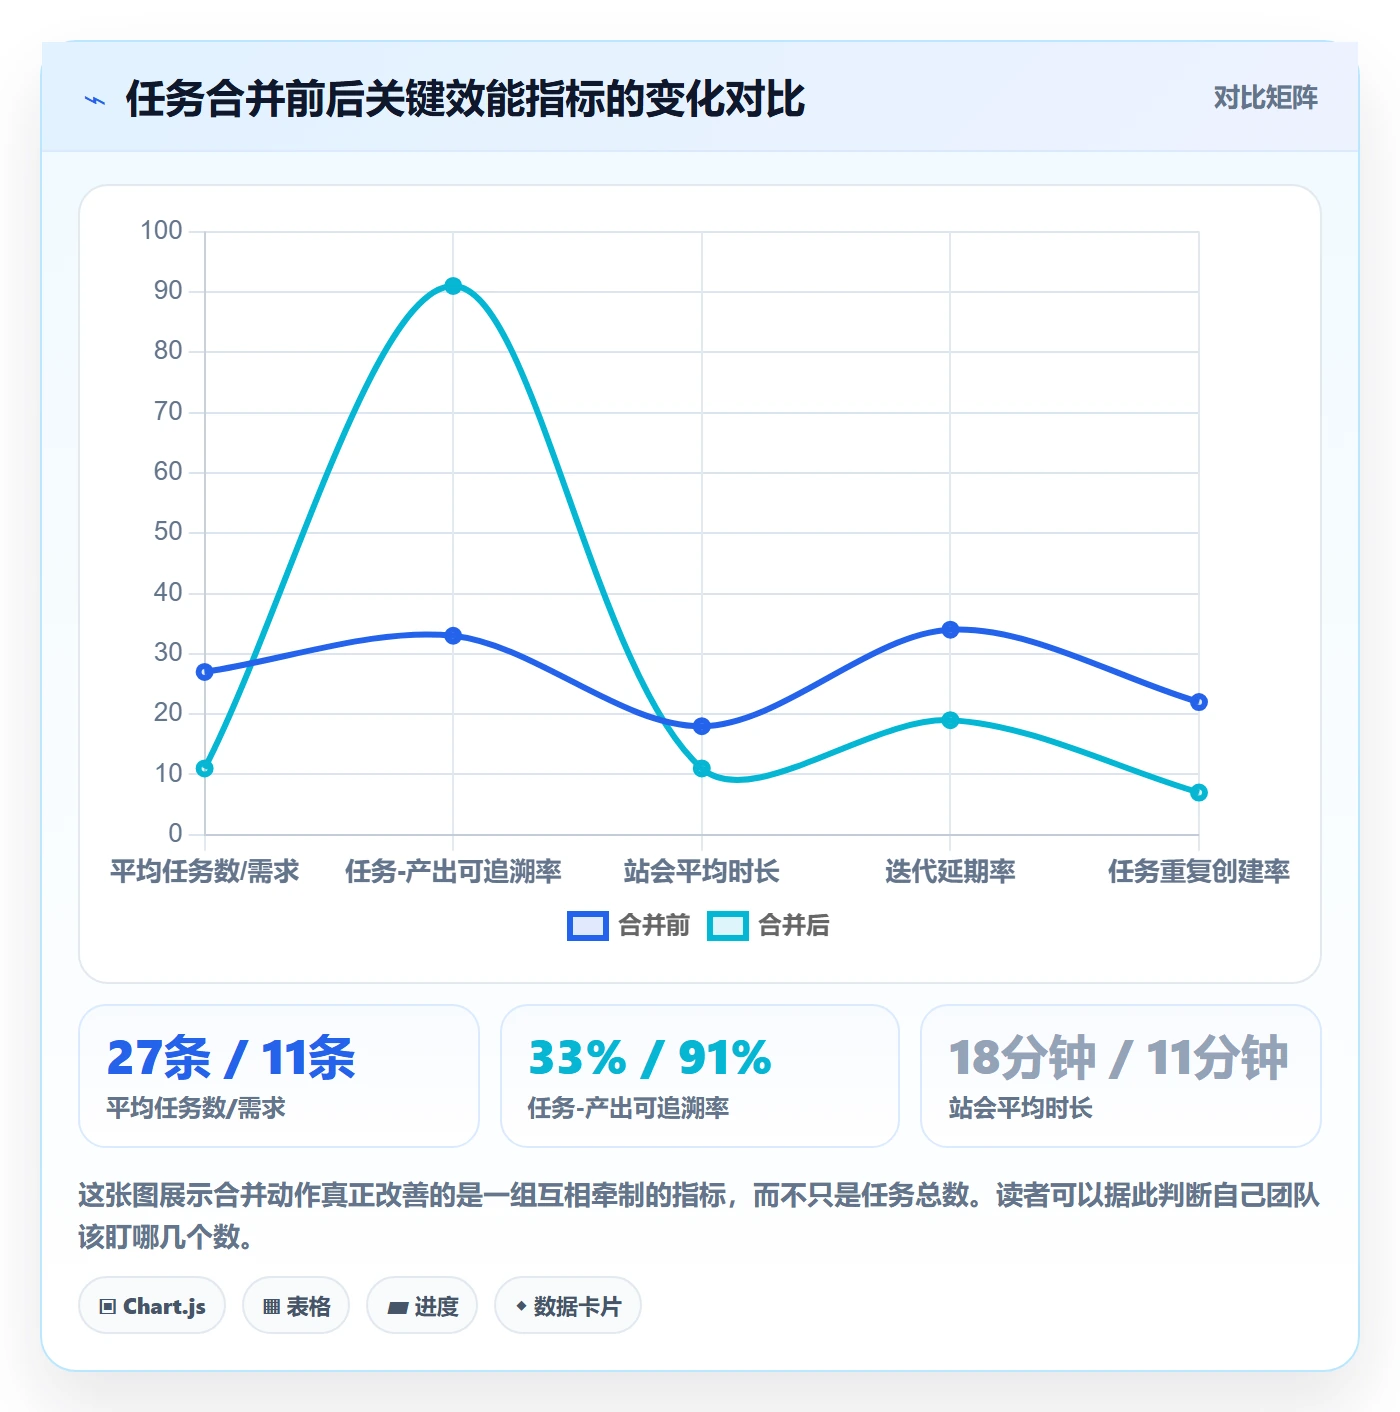The width and height of the screenshot is (1400, 1412).
Task: Toggle 合并前 legend label text
Action: click(x=654, y=926)
